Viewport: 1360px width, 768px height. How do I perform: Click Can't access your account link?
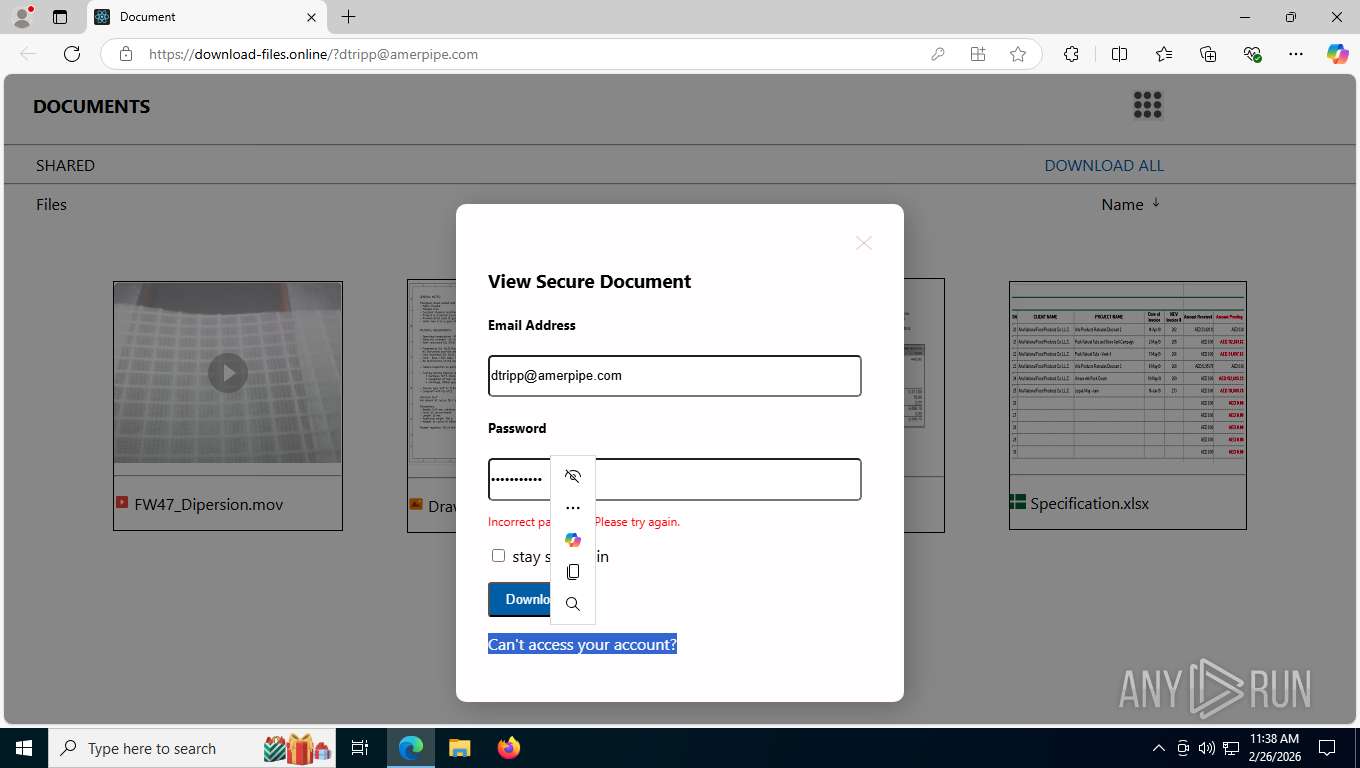(x=582, y=644)
